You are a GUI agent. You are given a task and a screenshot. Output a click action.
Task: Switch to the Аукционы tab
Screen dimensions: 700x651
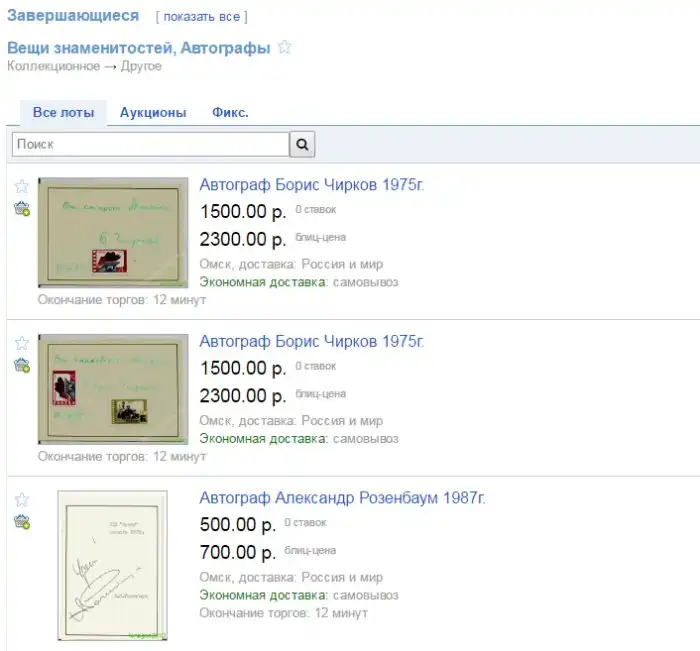point(153,113)
